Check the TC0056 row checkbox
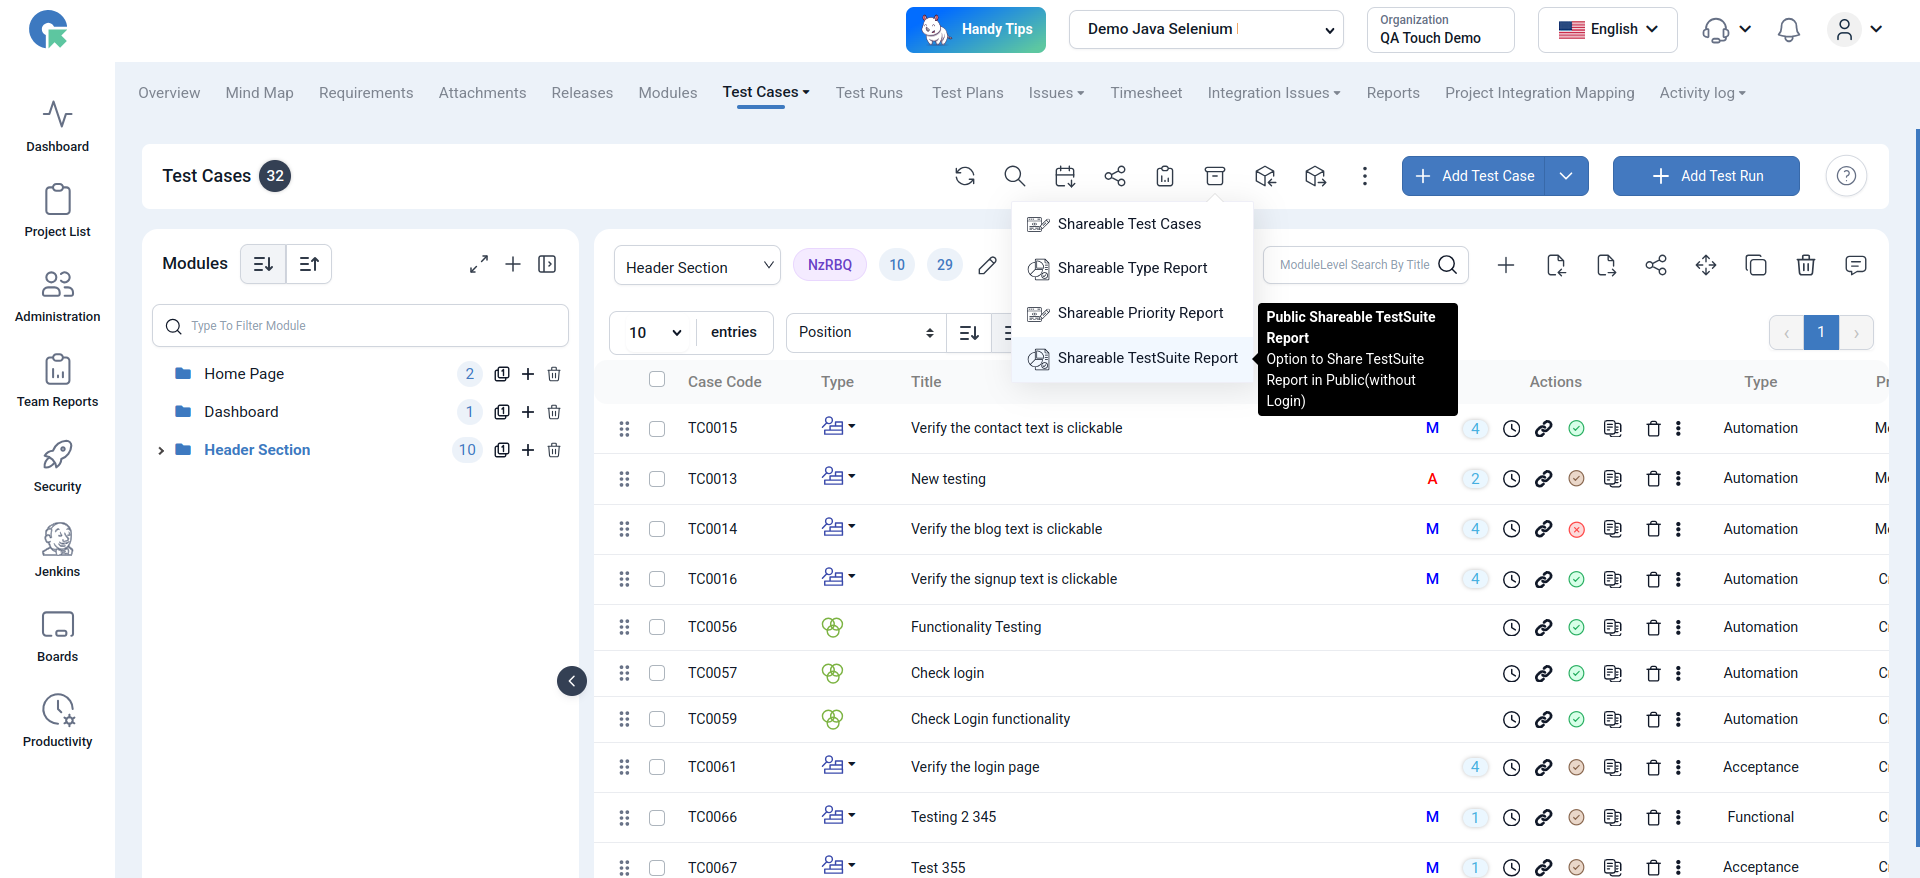1920x878 pixels. click(657, 627)
